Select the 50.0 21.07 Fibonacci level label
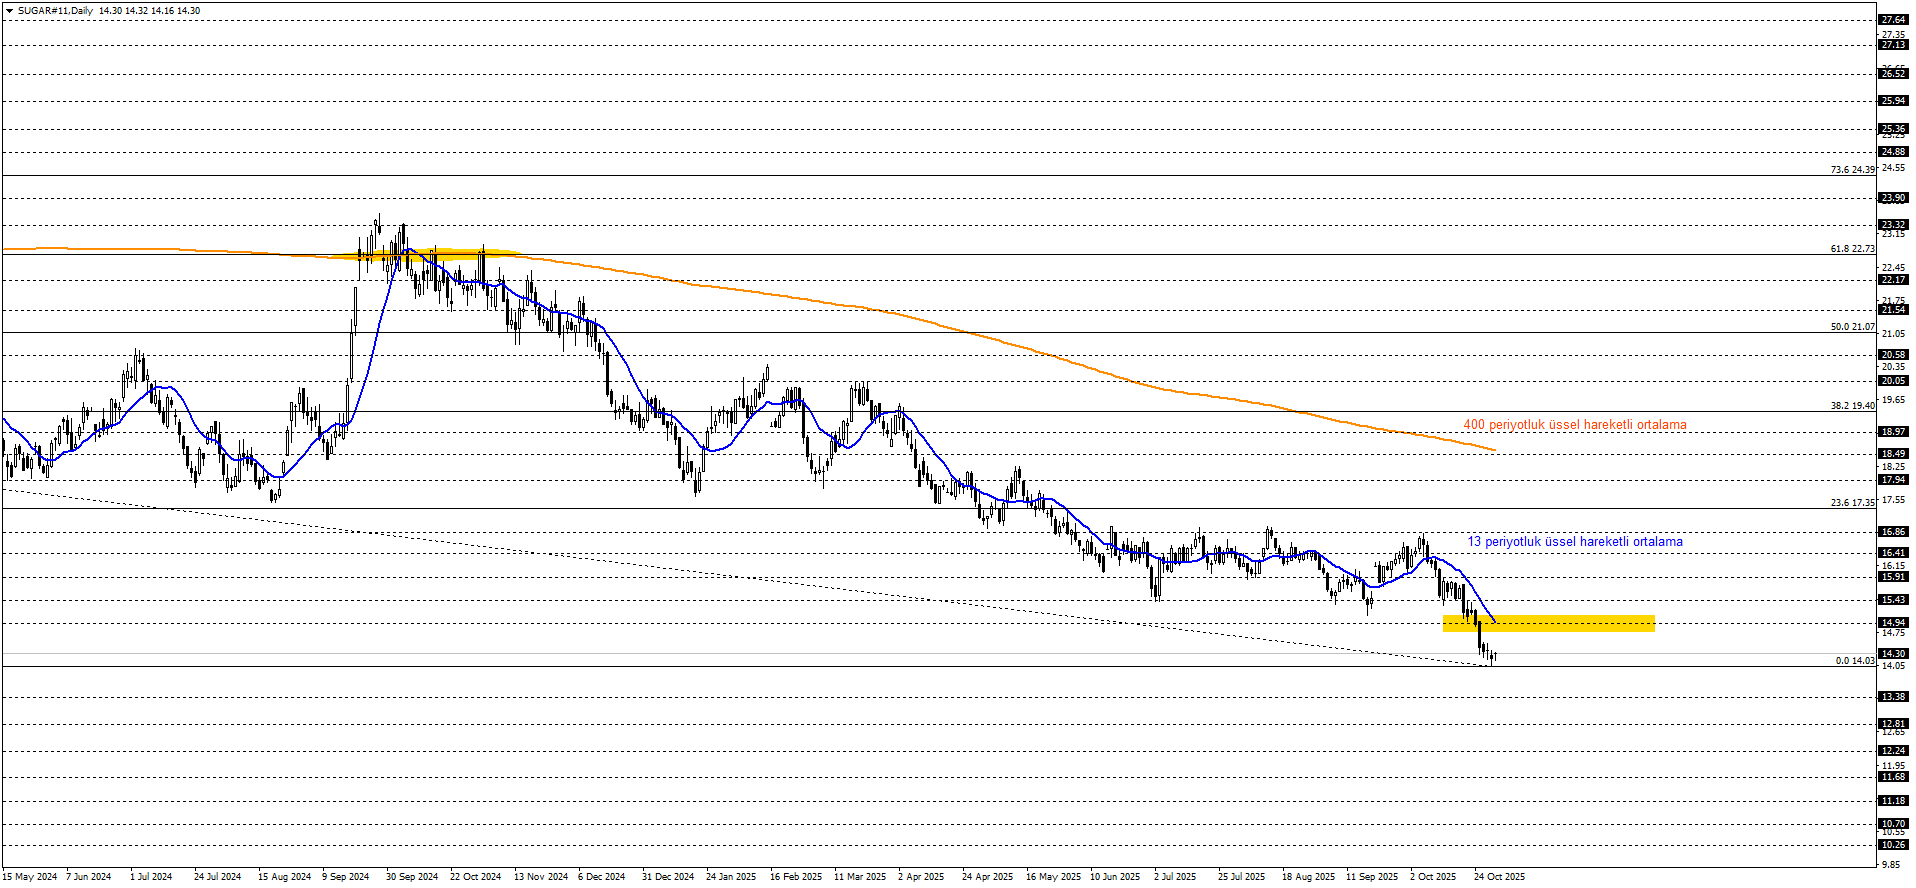Screen dimensions: 1916x888 pos(1852,326)
